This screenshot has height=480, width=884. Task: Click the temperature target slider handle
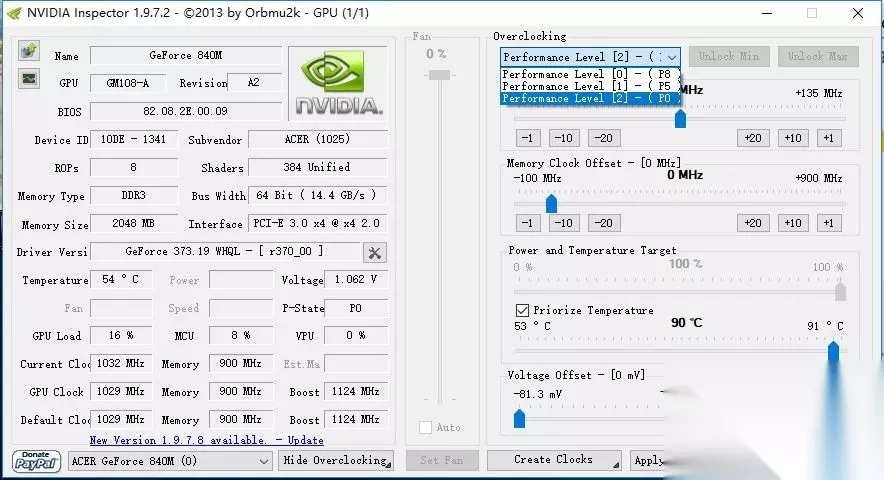click(x=833, y=351)
